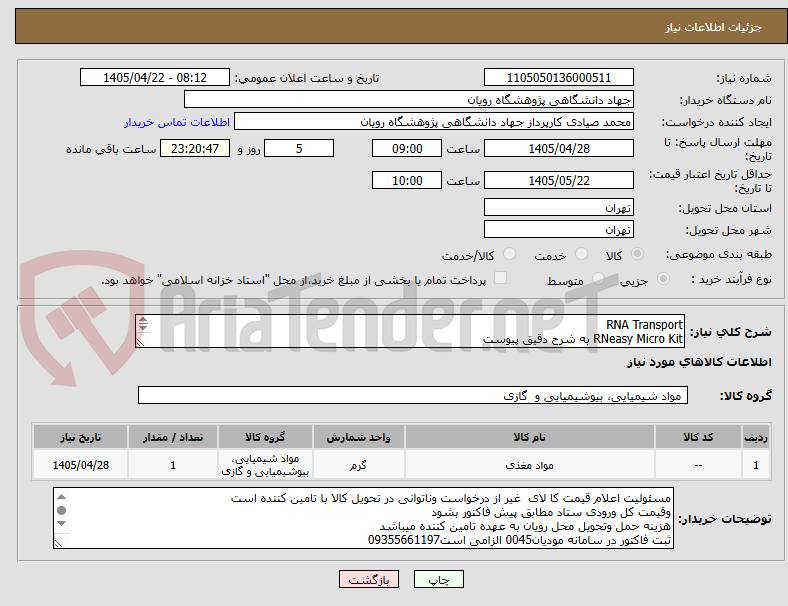
Task: Click the buyer organization name field
Action: (409, 99)
